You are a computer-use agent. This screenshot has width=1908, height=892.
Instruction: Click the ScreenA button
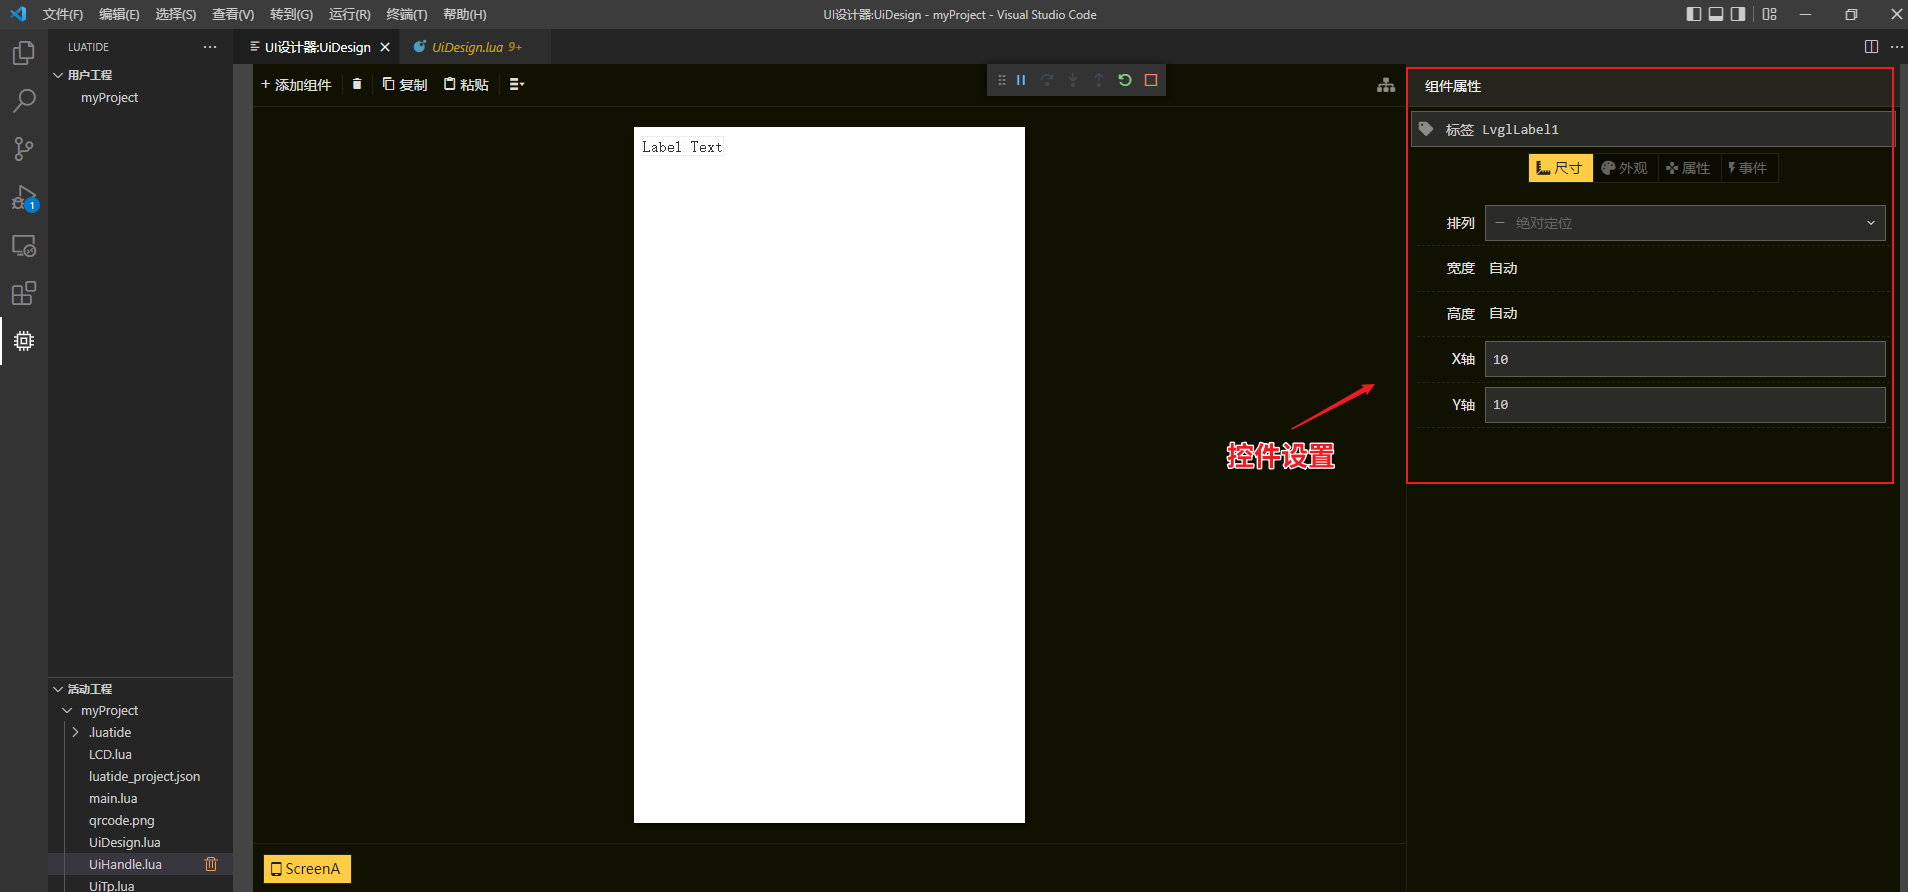[307, 869]
